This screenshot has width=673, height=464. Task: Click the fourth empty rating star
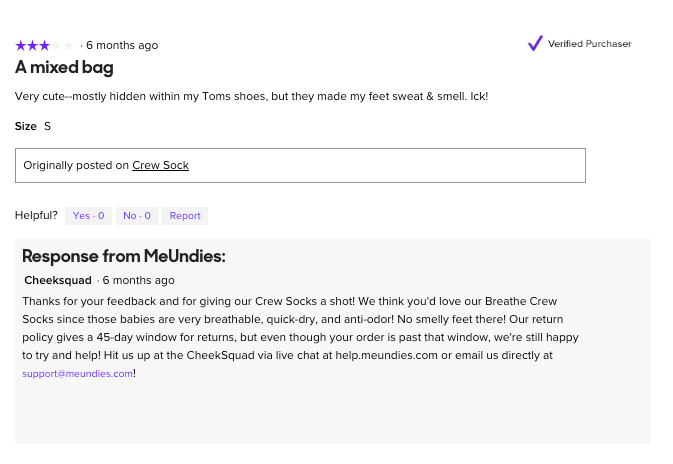tap(56, 45)
